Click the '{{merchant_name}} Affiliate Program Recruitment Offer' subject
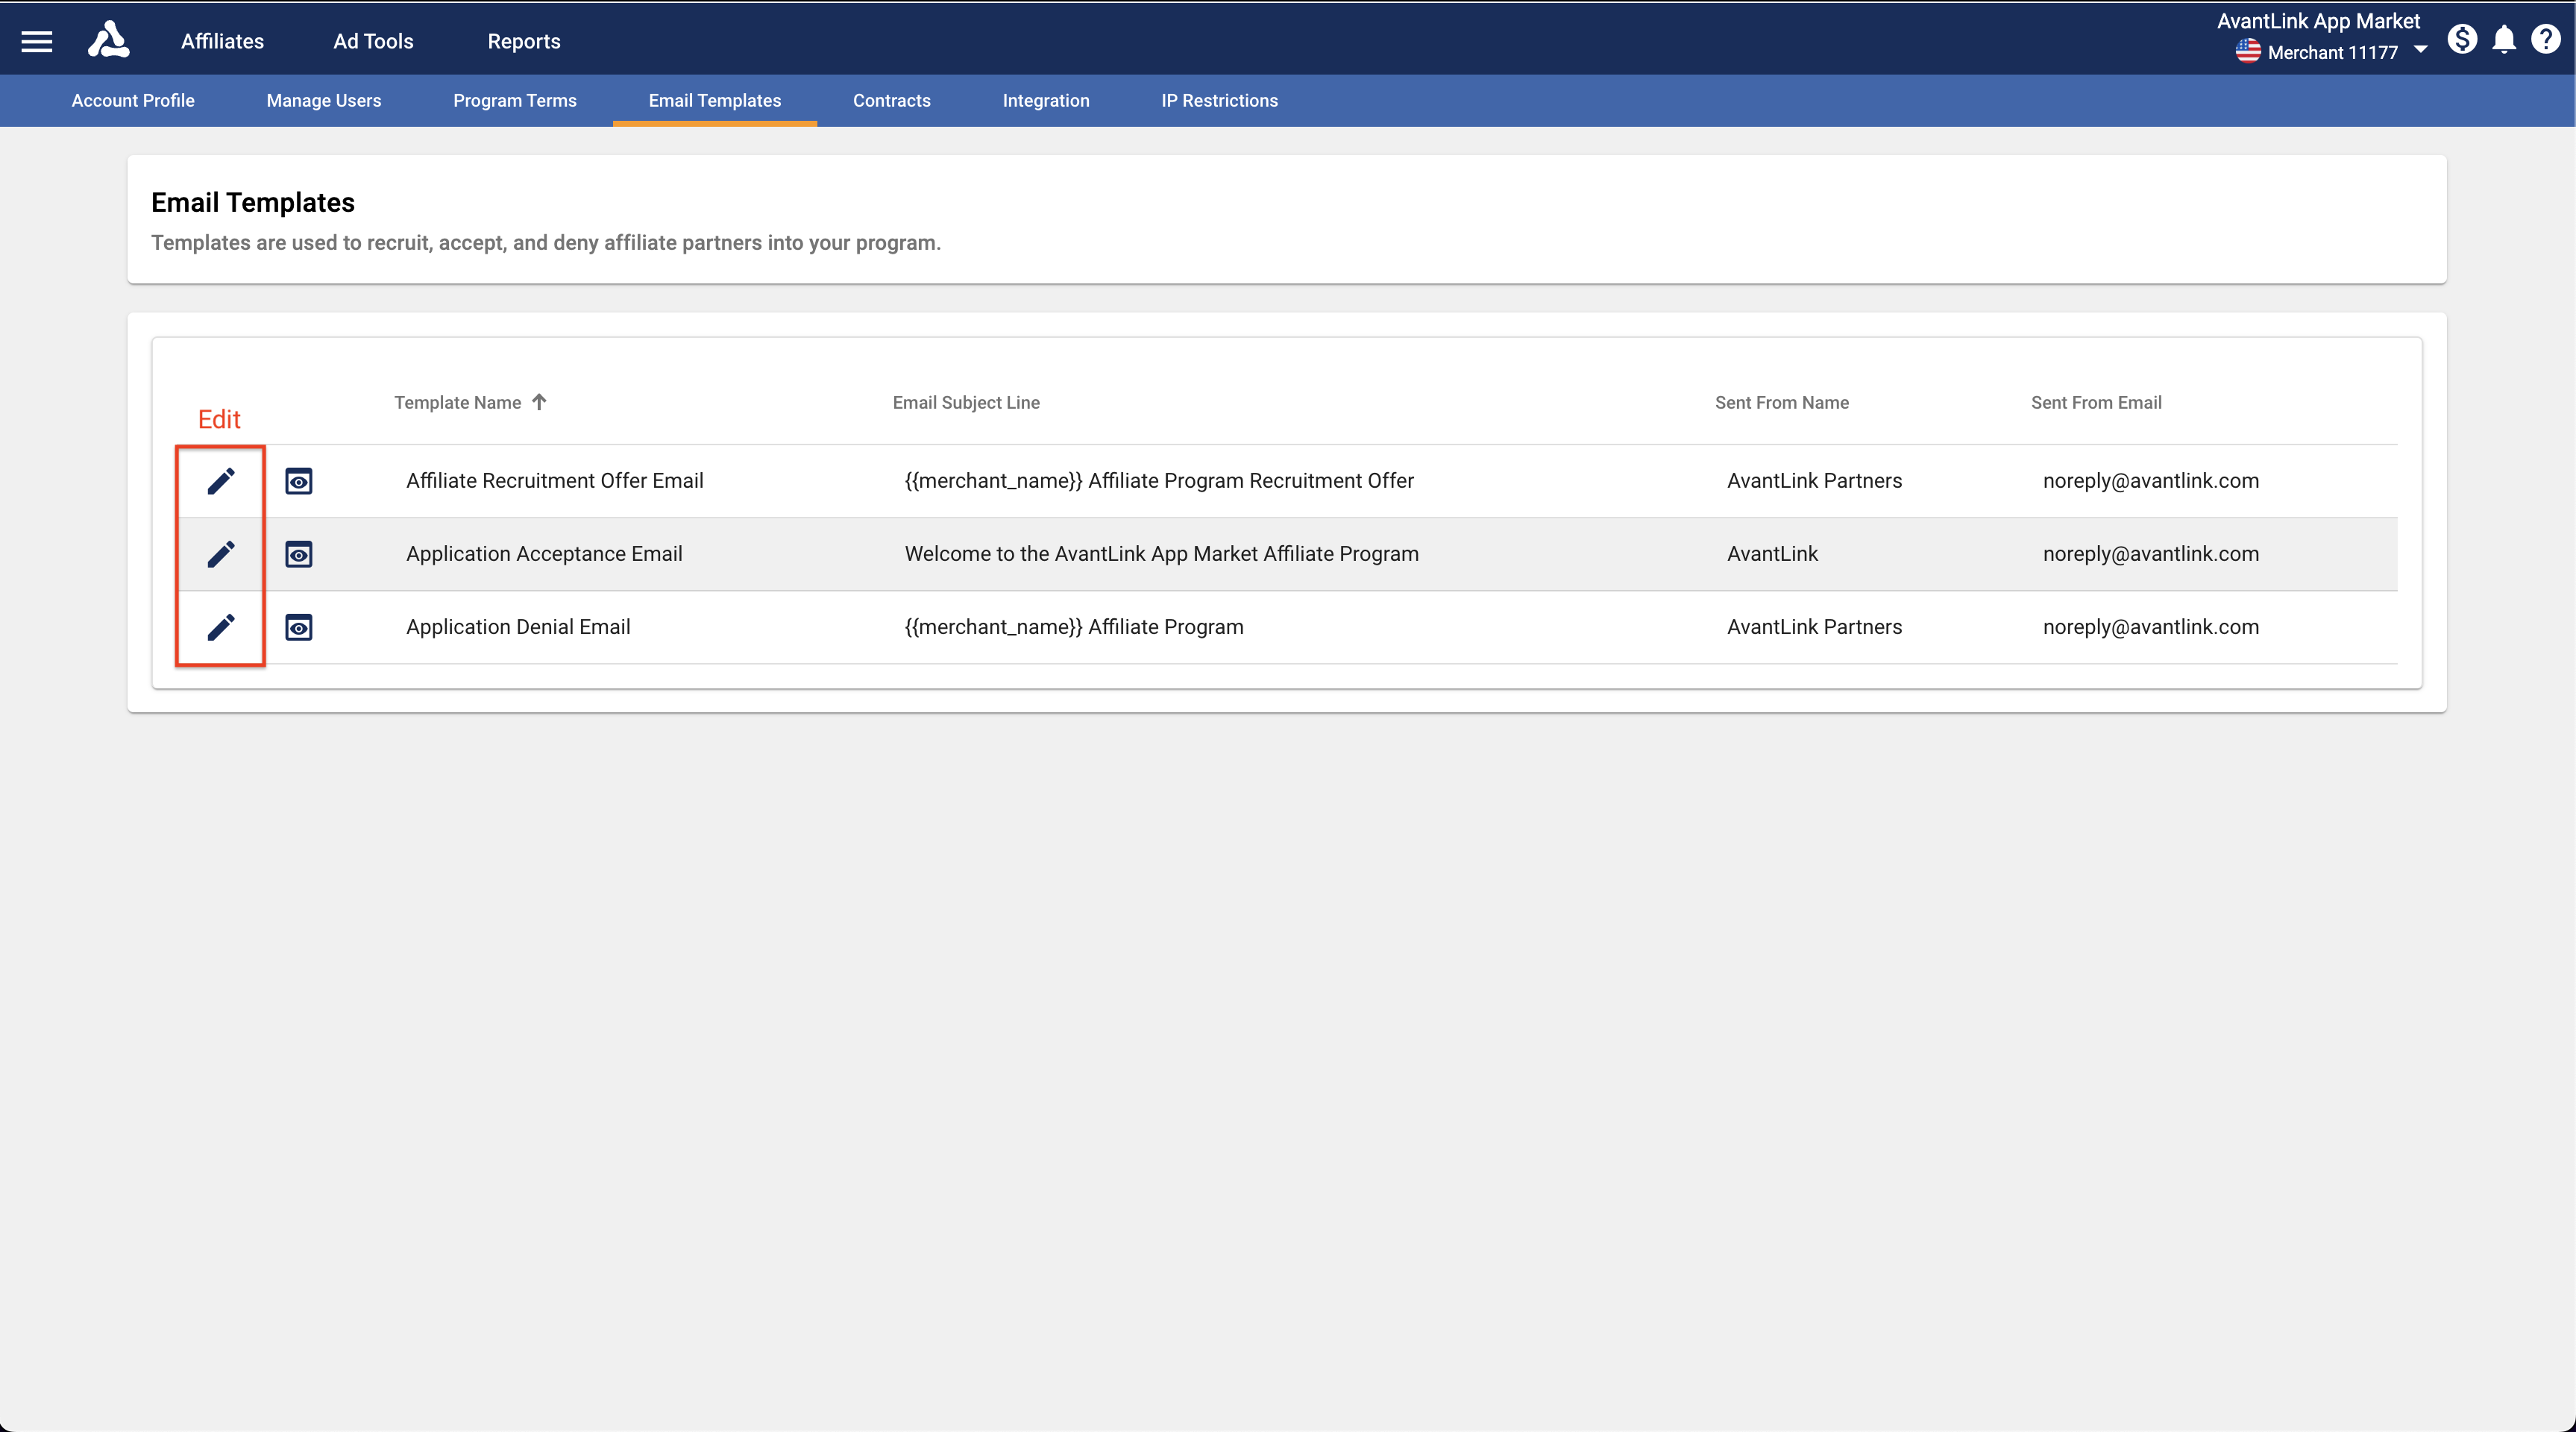Viewport: 2576px width, 1432px height. (x=1159, y=481)
